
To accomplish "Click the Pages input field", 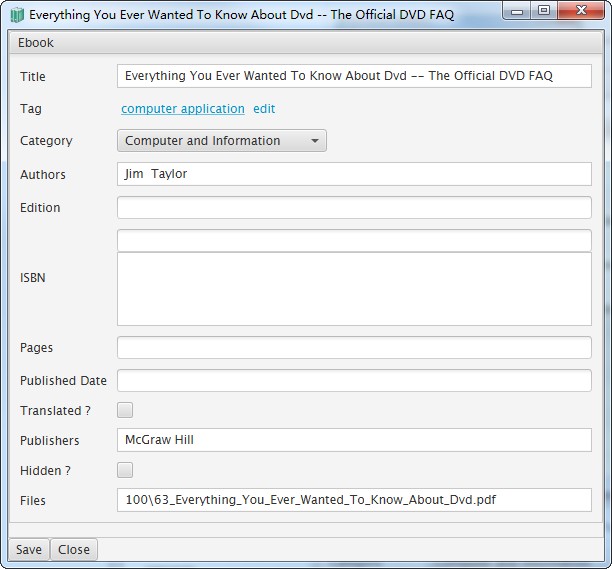I will tap(354, 348).
